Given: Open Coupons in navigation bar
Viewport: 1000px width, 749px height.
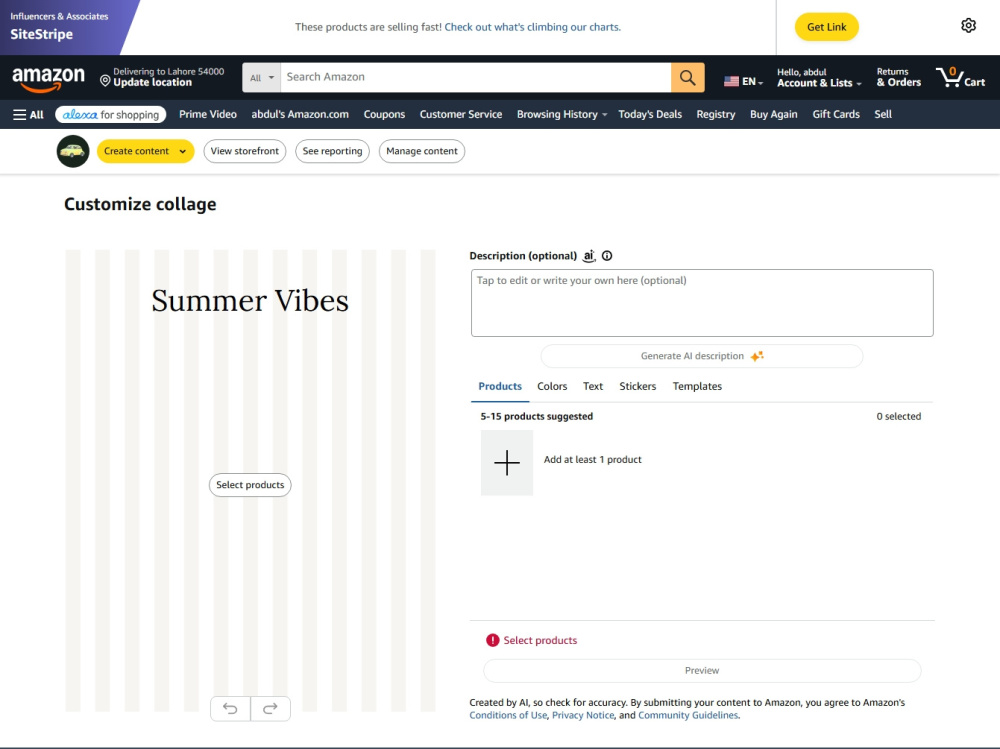Looking at the screenshot, I should [384, 114].
